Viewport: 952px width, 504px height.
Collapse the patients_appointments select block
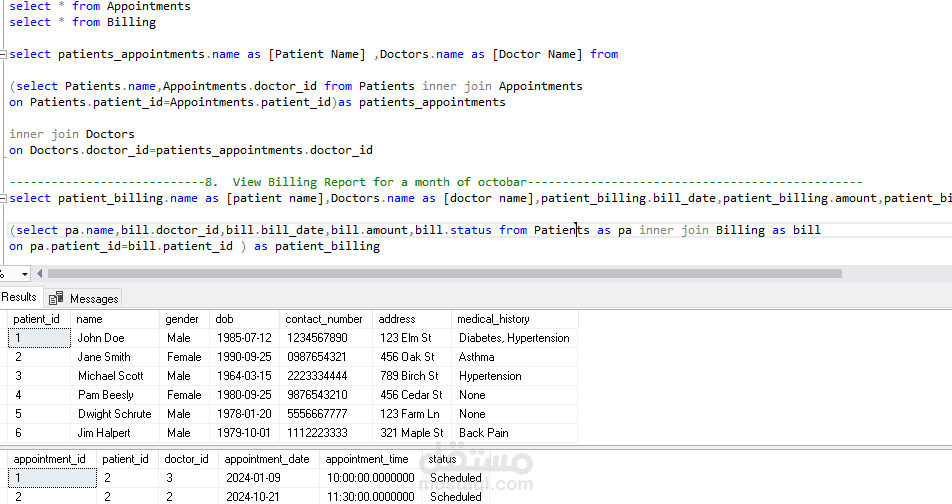(3, 54)
